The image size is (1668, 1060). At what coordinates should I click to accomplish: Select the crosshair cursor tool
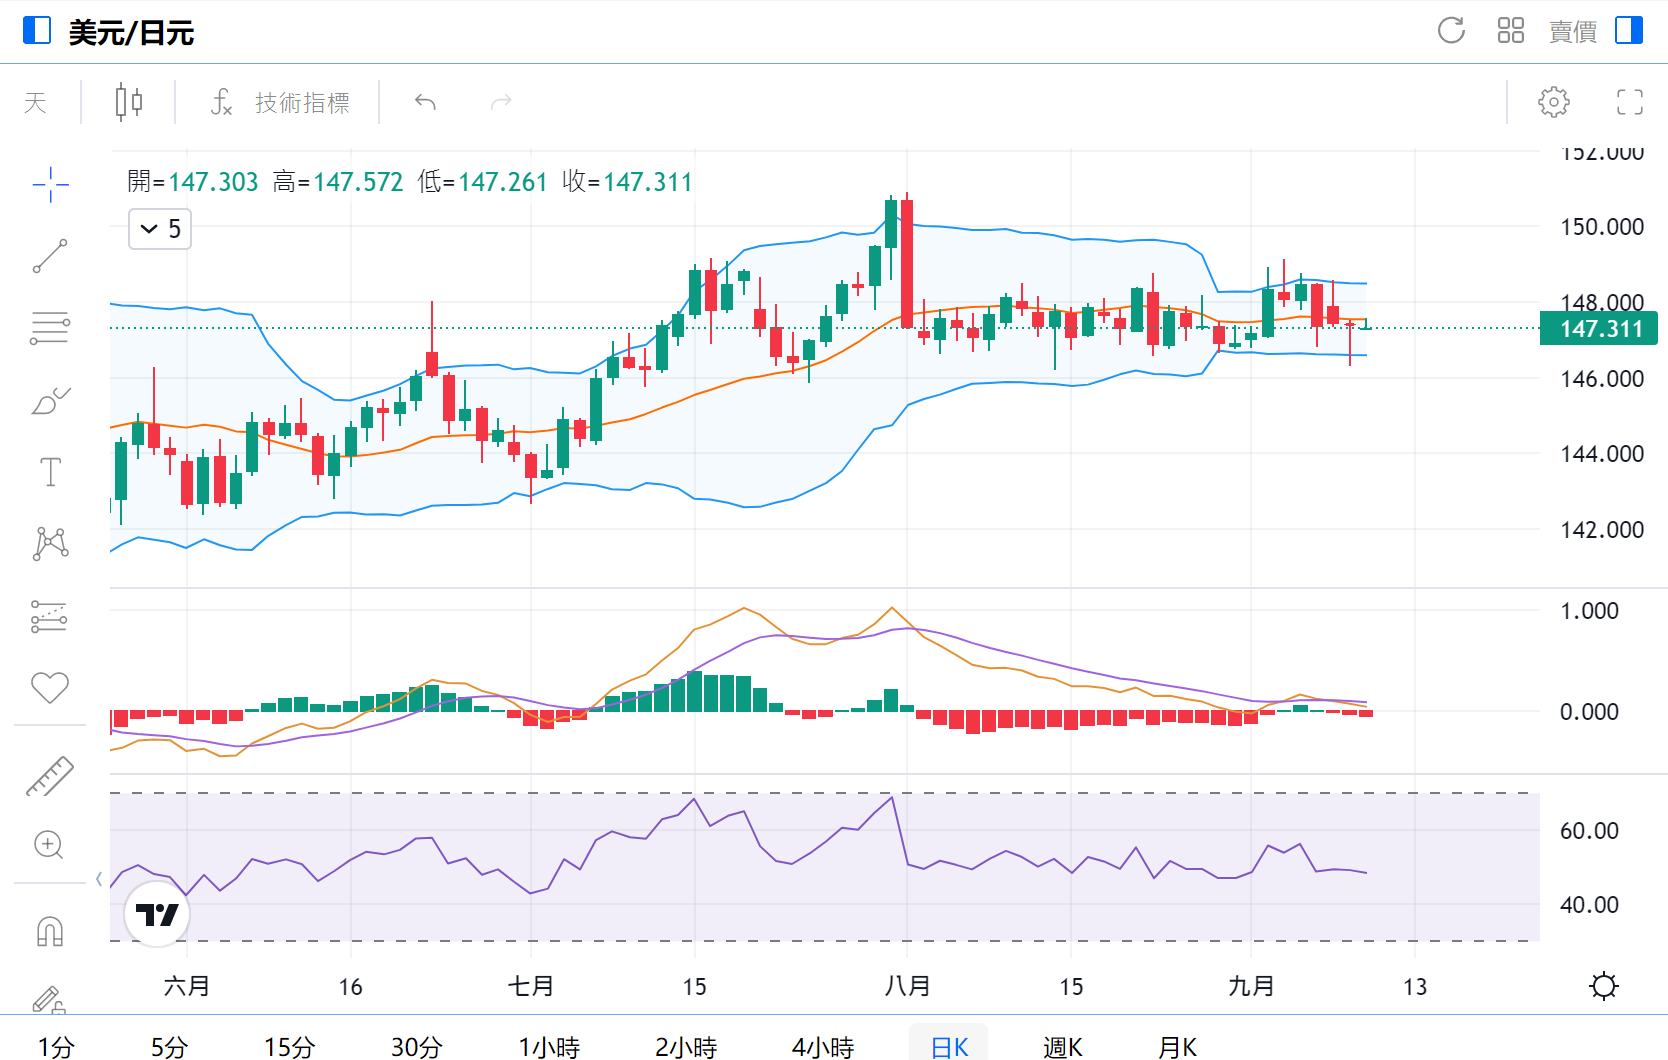coord(50,185)
